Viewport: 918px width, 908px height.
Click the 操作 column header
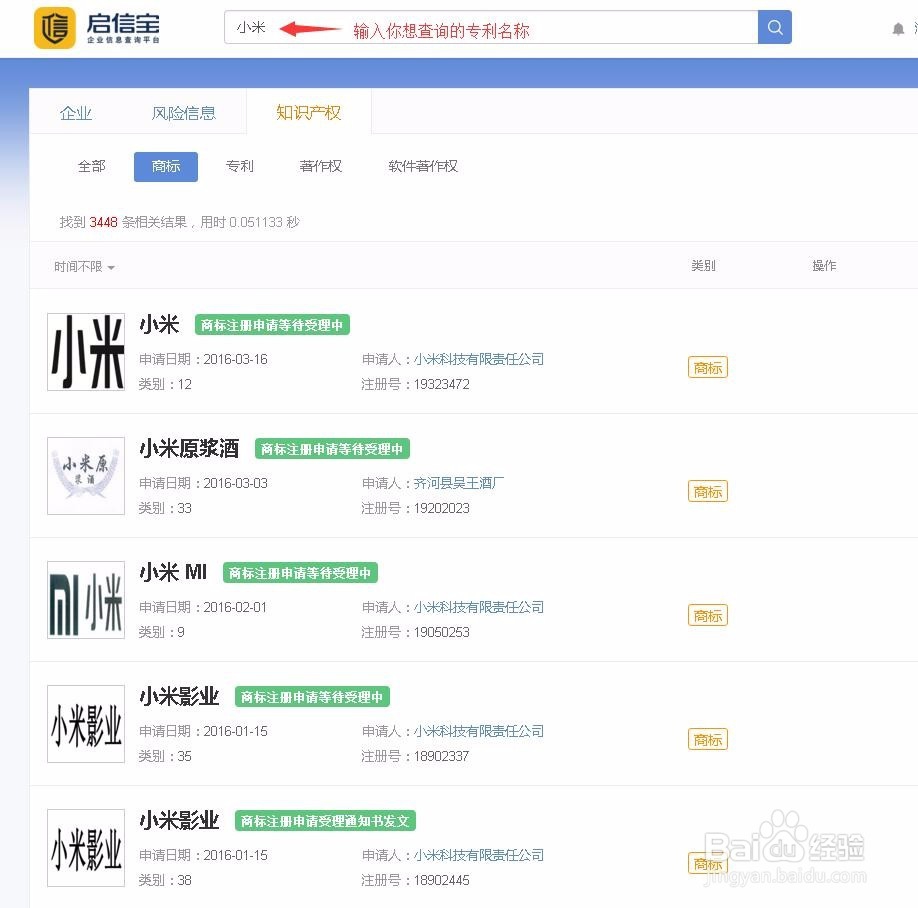point(824,266)
